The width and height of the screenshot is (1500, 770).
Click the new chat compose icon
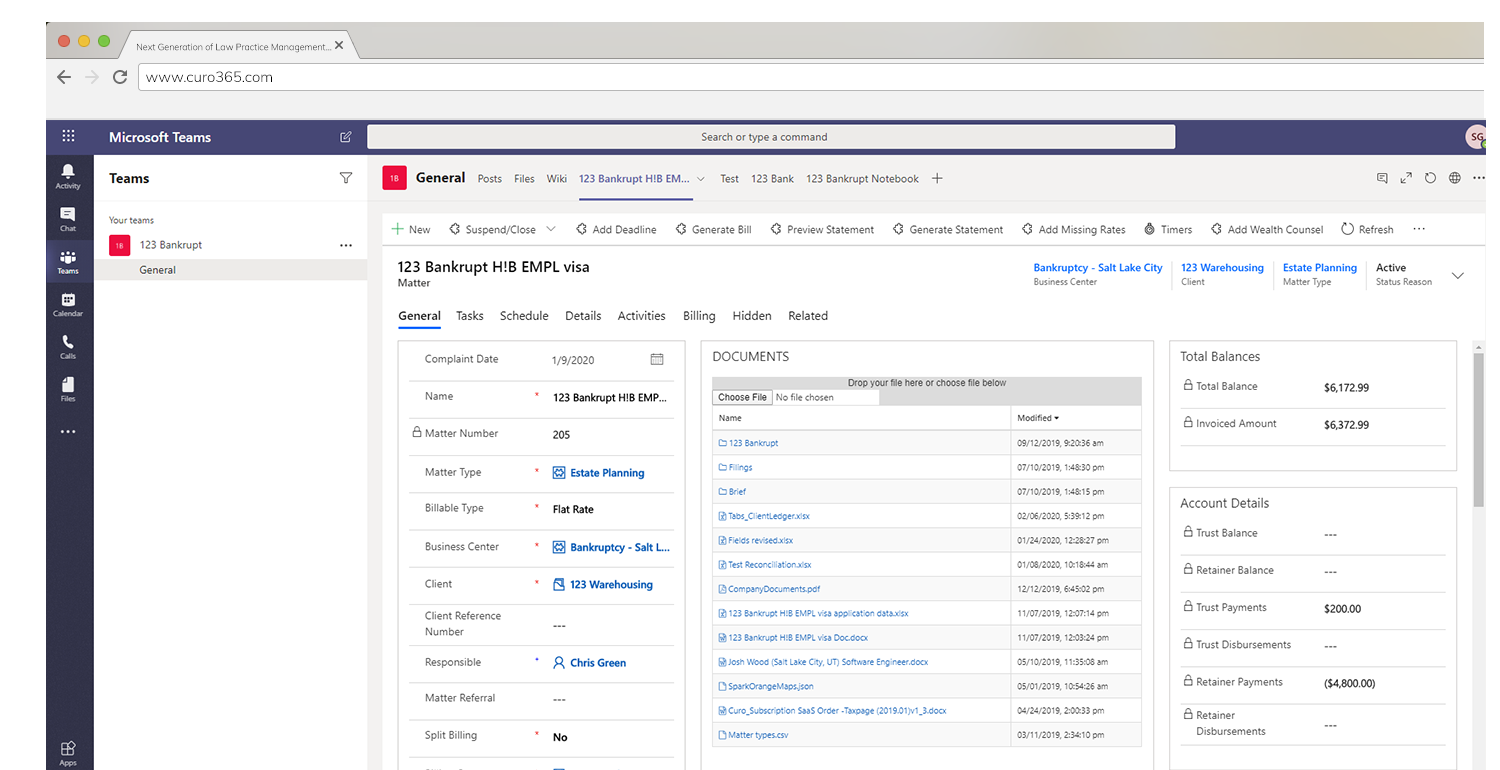tap(346, 137)
